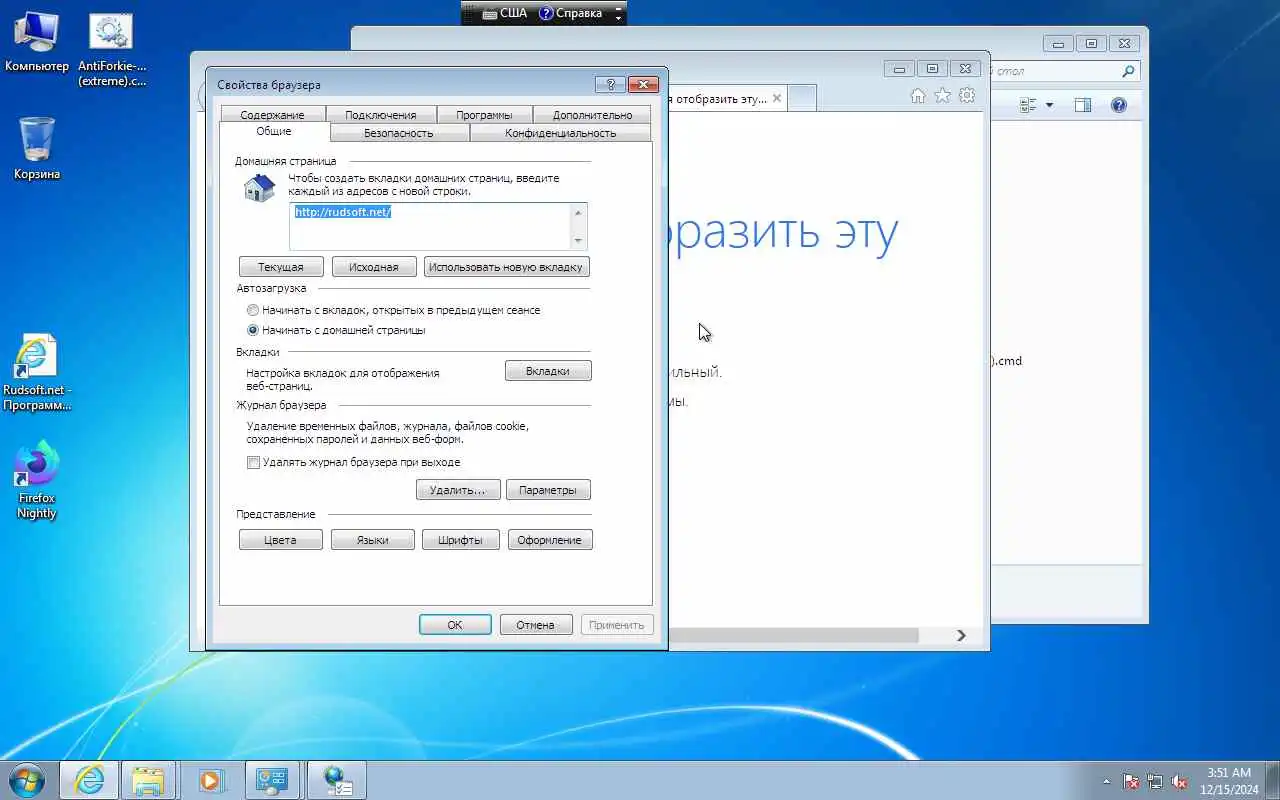Image resolution: width=1280 pixels, height=800 pixels.
Task: Open the language bar options arrow
Action: coord(619,18)
